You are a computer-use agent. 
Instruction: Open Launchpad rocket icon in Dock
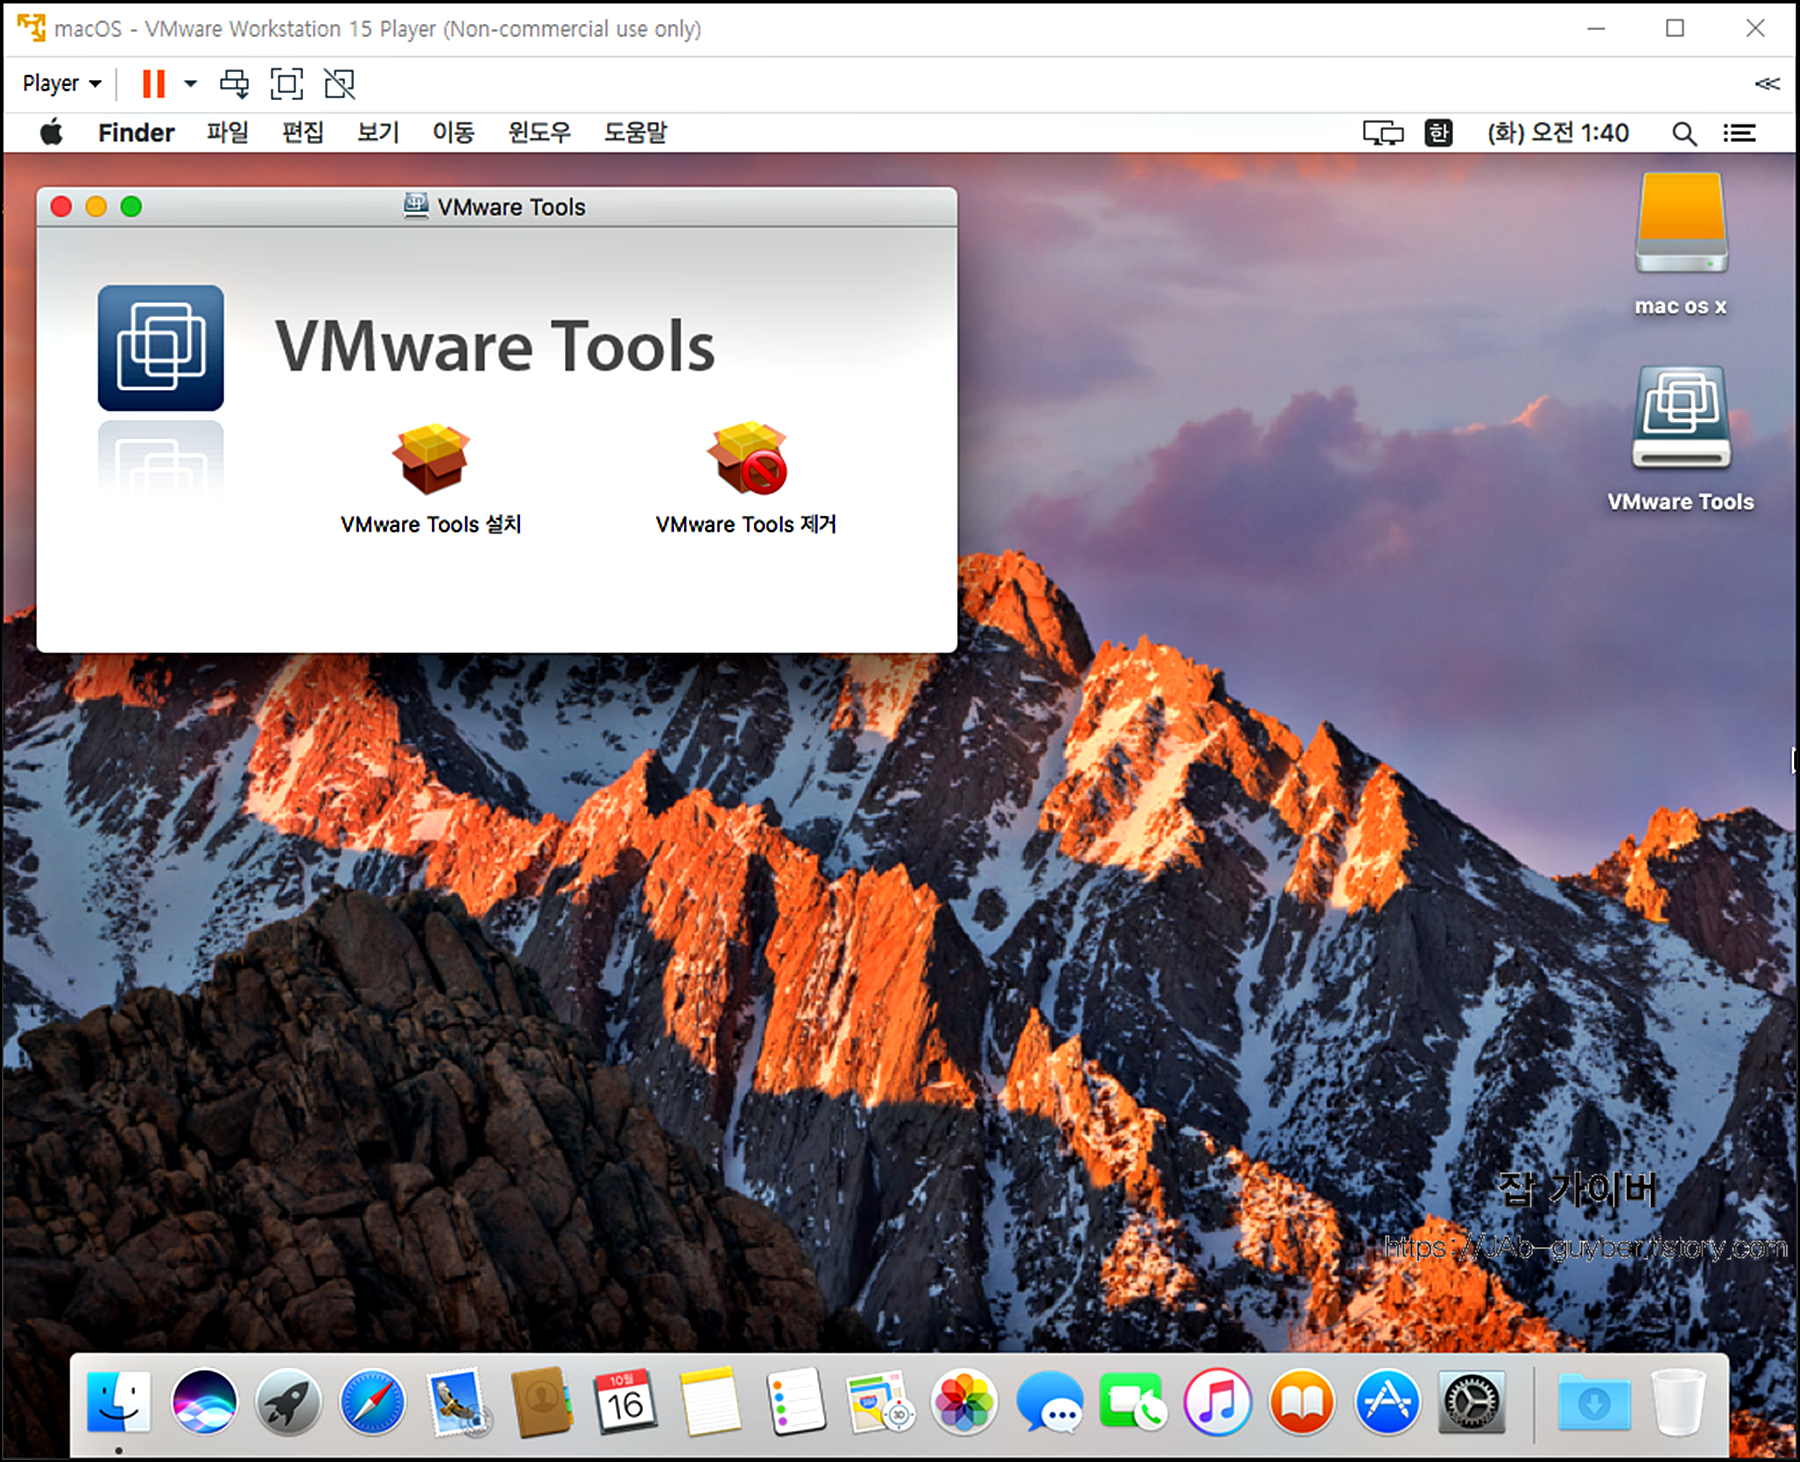288,1402
